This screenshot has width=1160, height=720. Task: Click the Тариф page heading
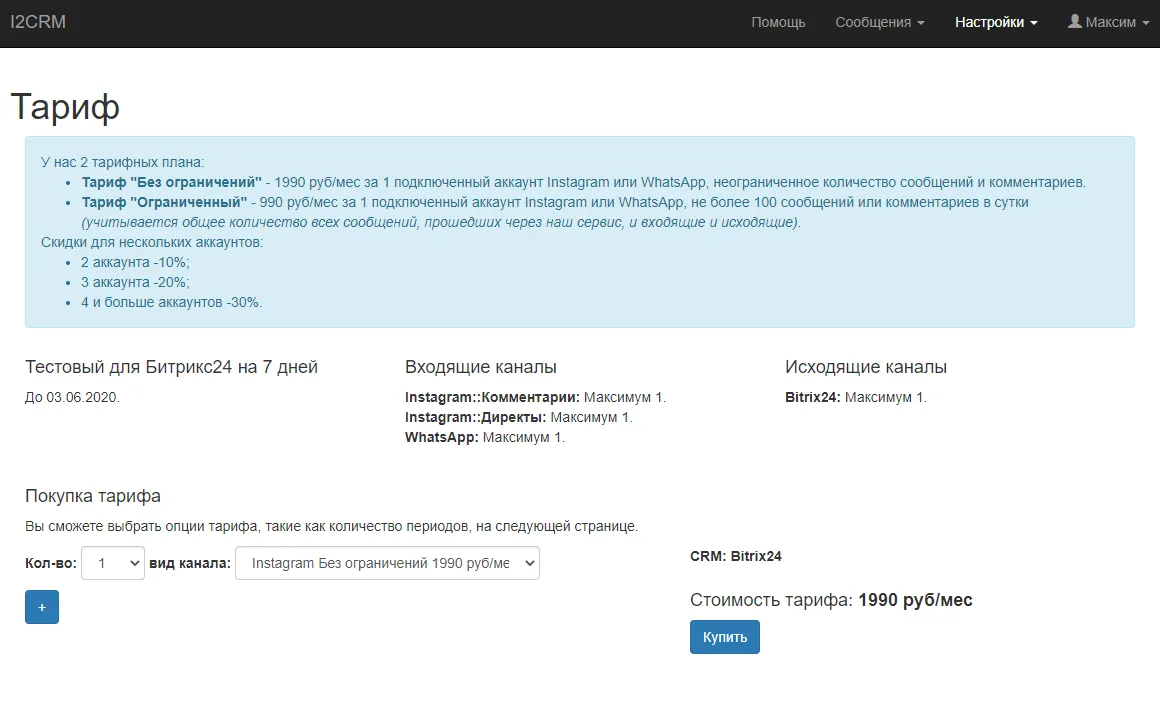point(66,106)
